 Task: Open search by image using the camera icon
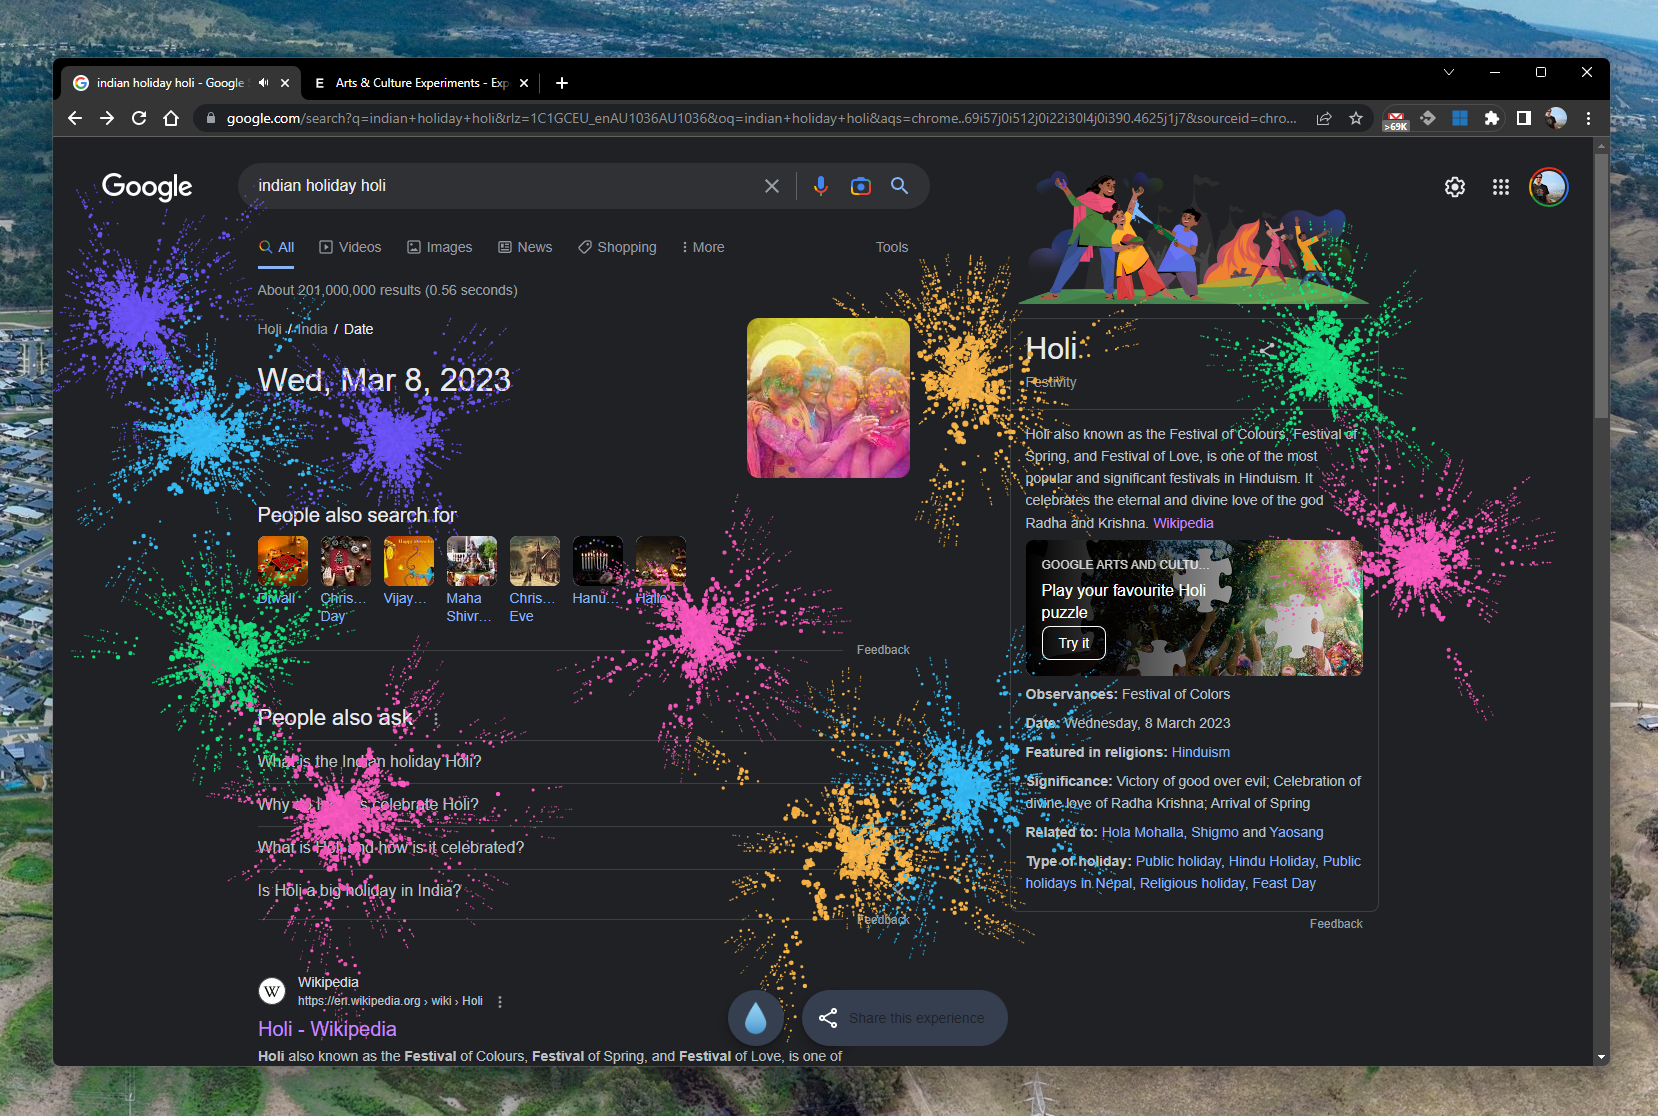[860, 185]
